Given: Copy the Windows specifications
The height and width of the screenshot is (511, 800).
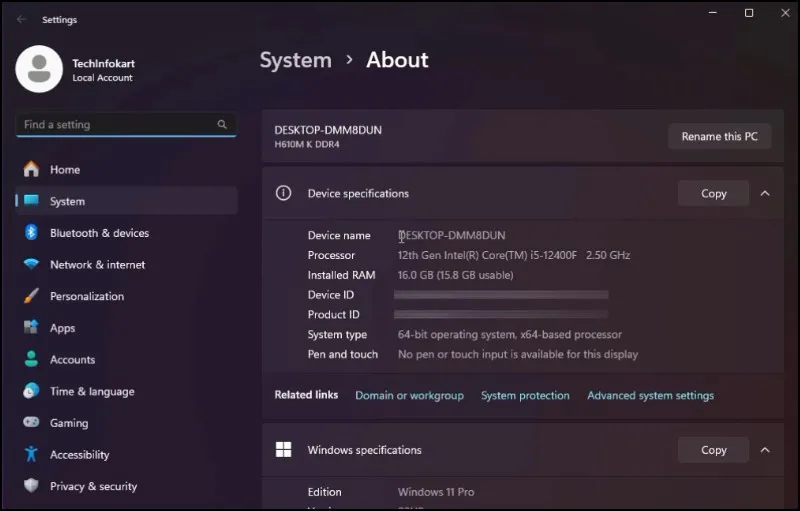Looking at the screenshot, I should pyautogui.click(x=713, y=450).
